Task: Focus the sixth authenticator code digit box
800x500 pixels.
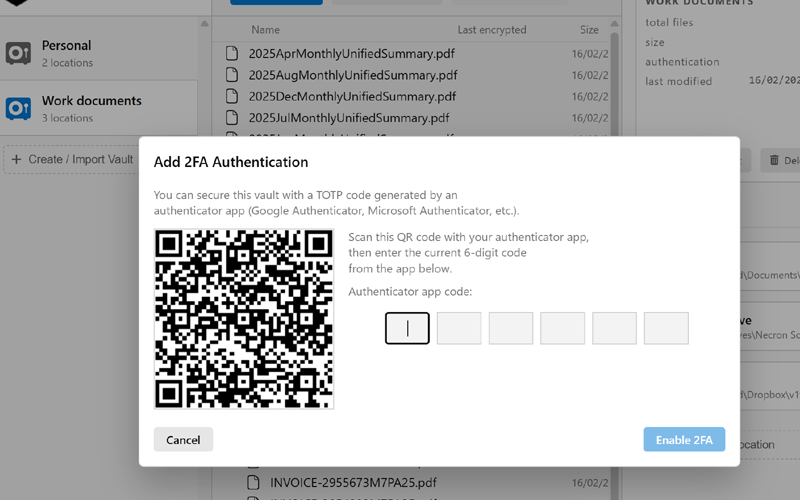Action: click(666, 328)
